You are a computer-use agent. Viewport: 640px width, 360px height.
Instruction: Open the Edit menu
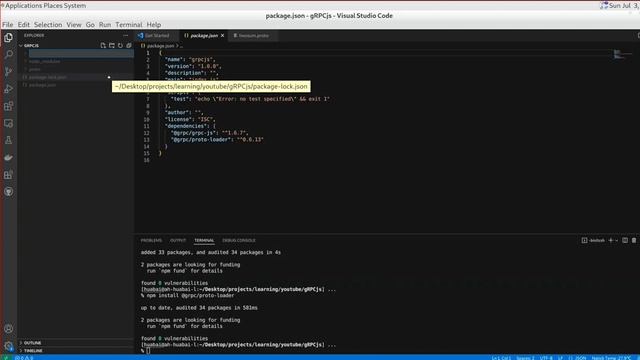23,24
